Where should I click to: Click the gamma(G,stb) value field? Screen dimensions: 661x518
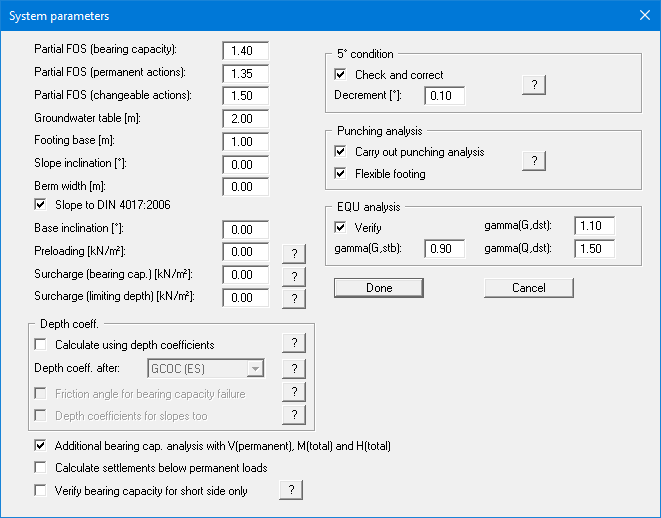pyautogui.click(x=445, y=248)
